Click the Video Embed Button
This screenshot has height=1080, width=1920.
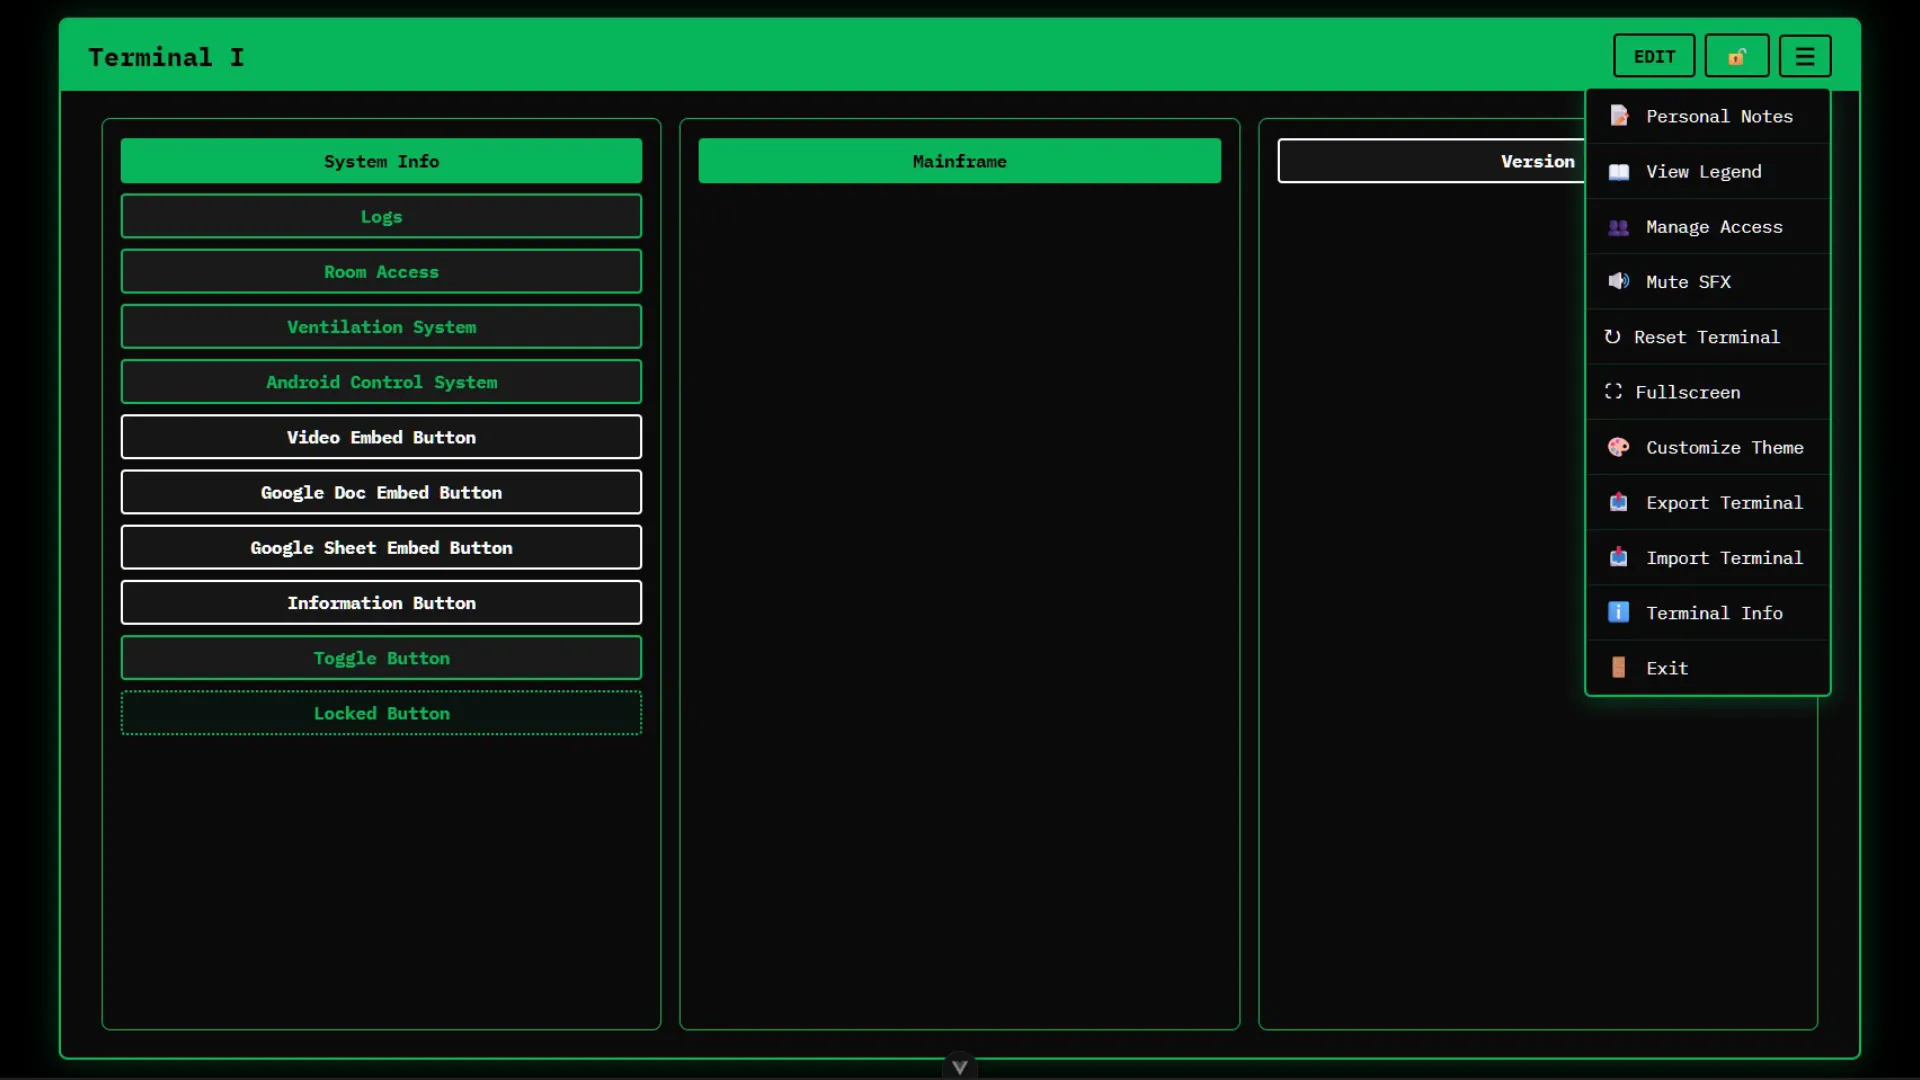pyautogui.click(x=381, y=437)
